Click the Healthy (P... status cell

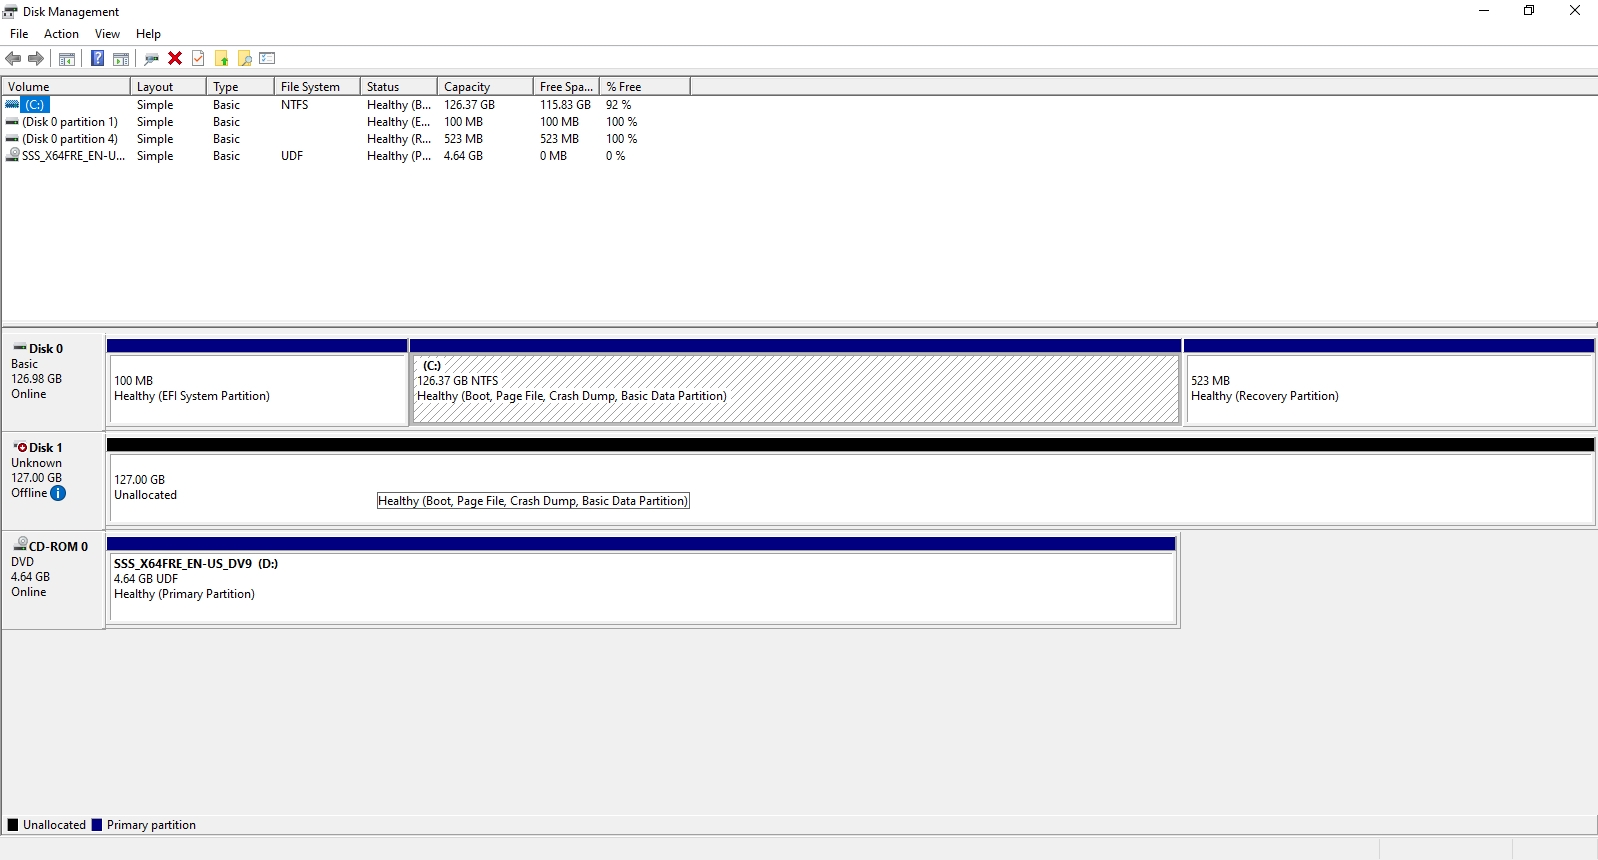pyautogui.click(x=399, y=156)
